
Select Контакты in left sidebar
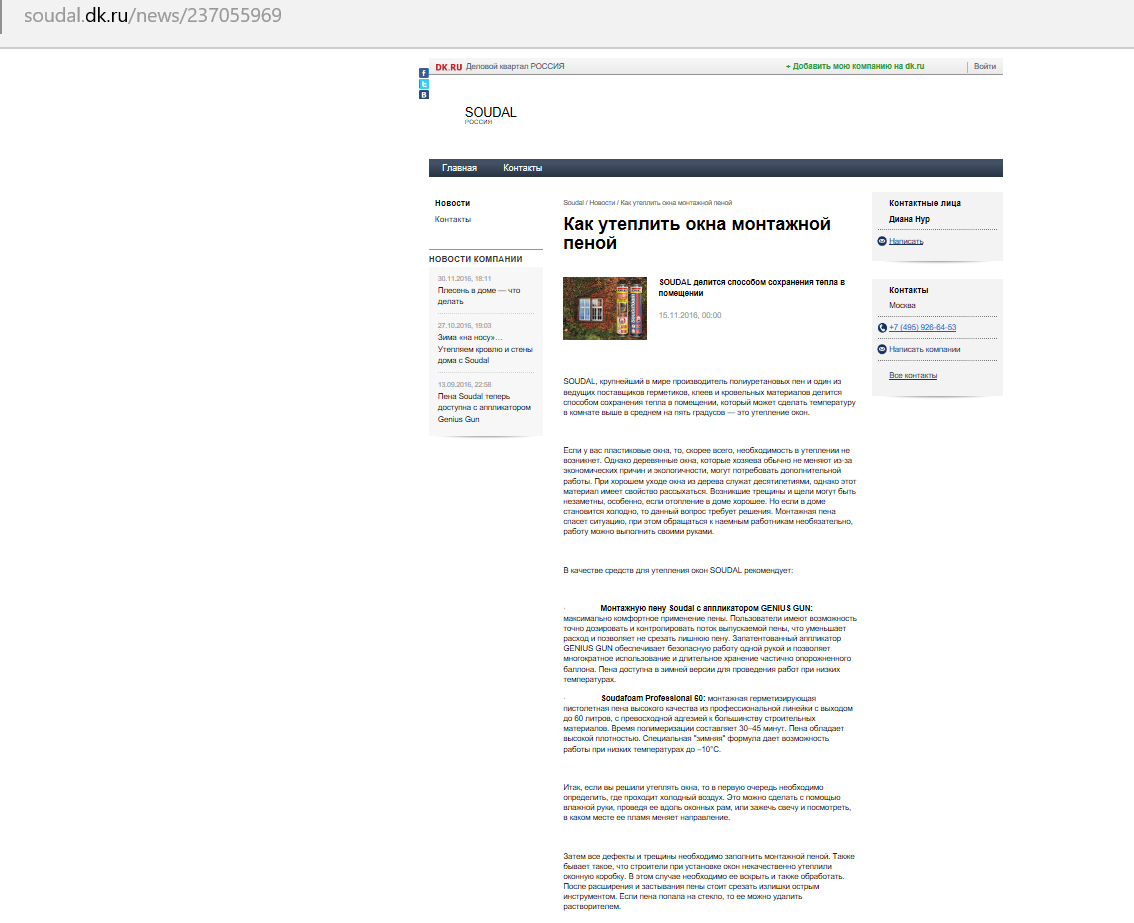tap(453, 219)
